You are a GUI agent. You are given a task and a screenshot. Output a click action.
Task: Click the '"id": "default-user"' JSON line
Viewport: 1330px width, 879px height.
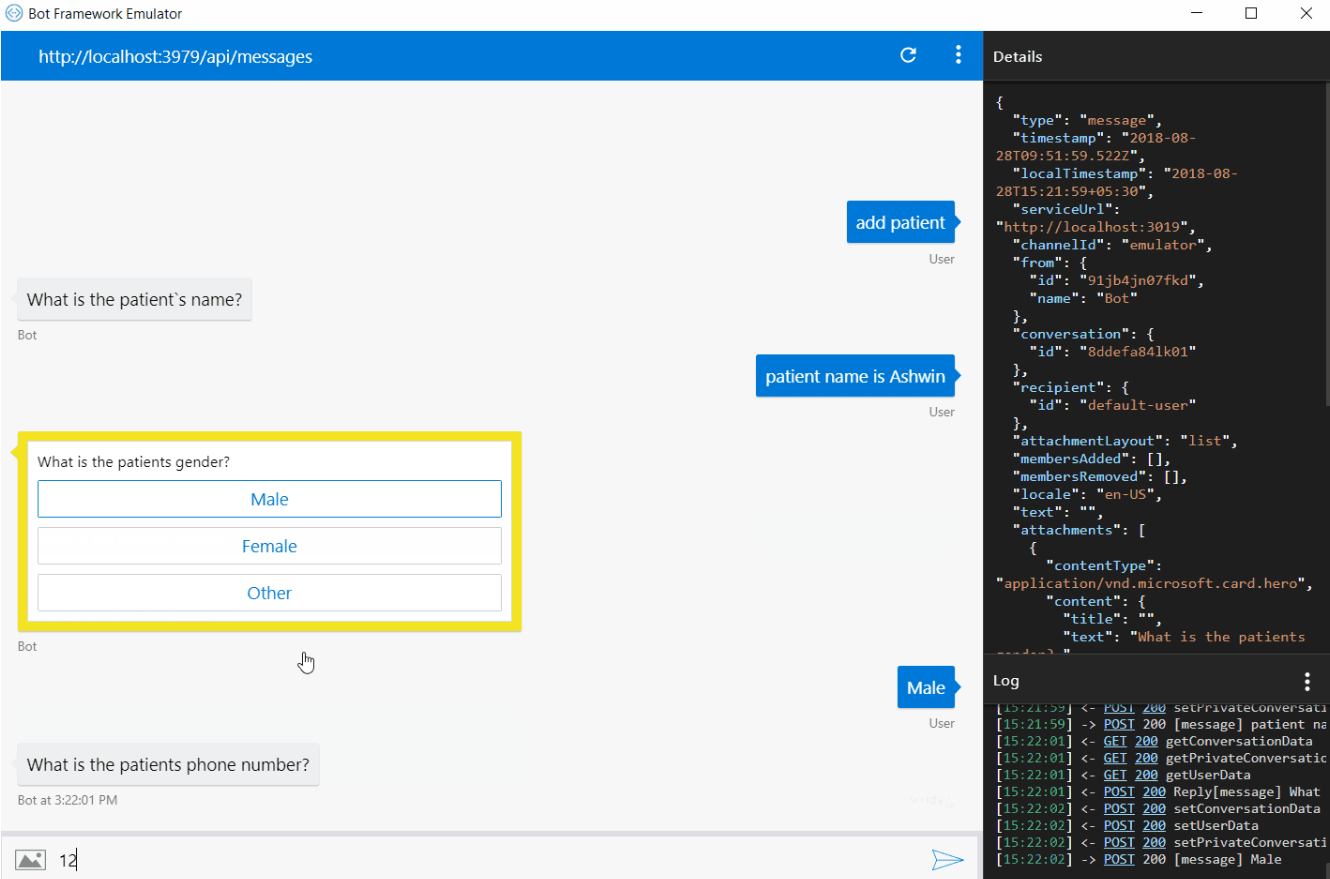click(x=1113, y=405)
